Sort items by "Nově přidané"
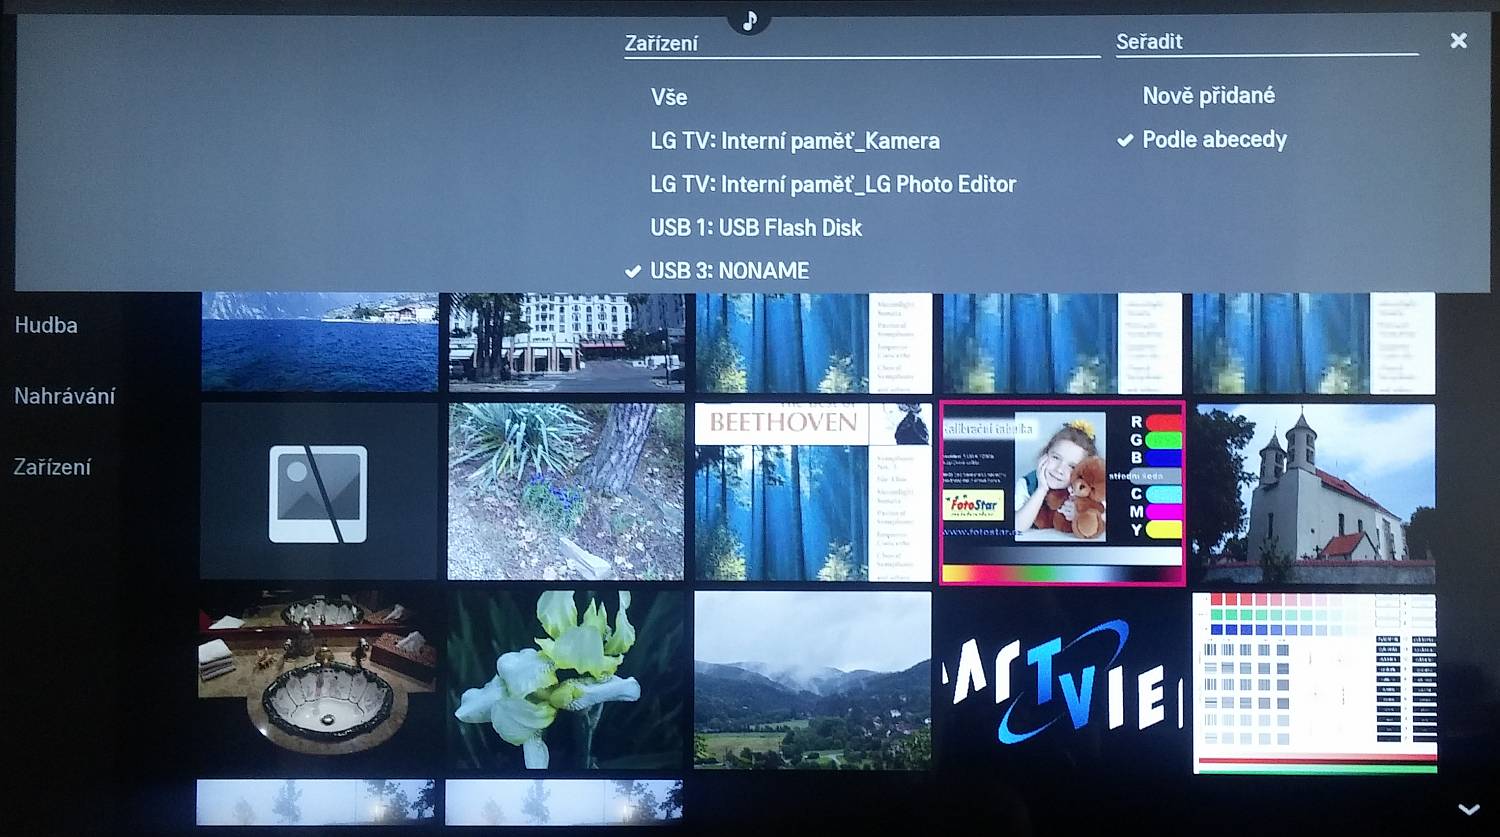This screenshot has height=837, width=1500. (1209, 95)
